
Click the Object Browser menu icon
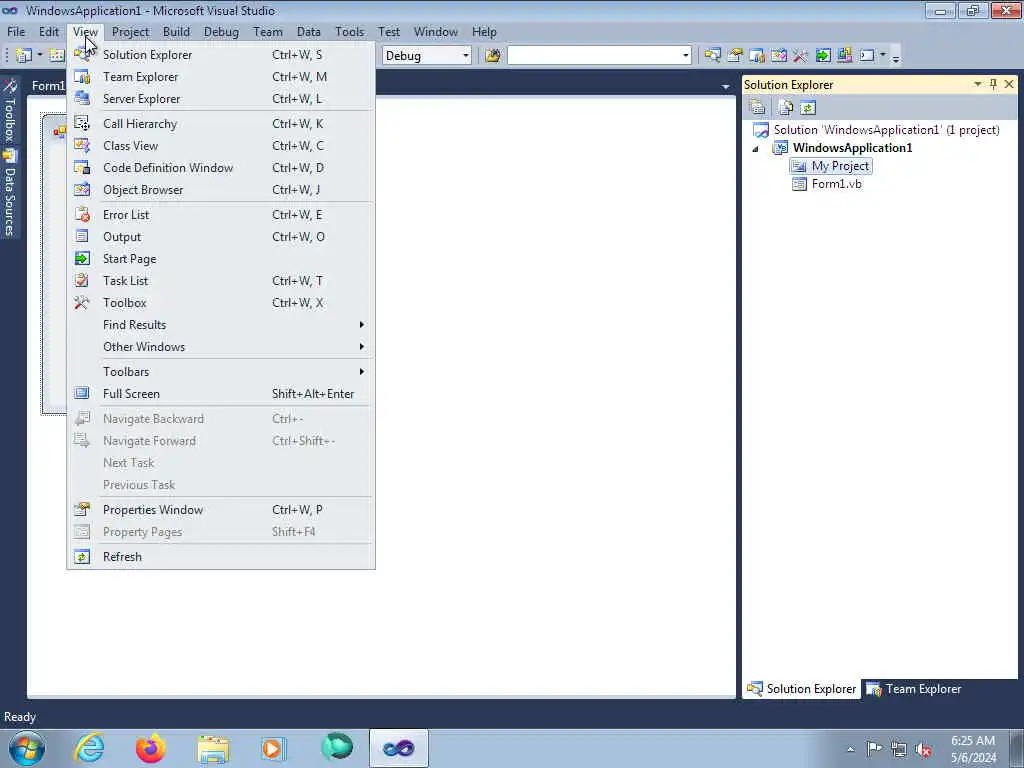(x=82, y=190)
